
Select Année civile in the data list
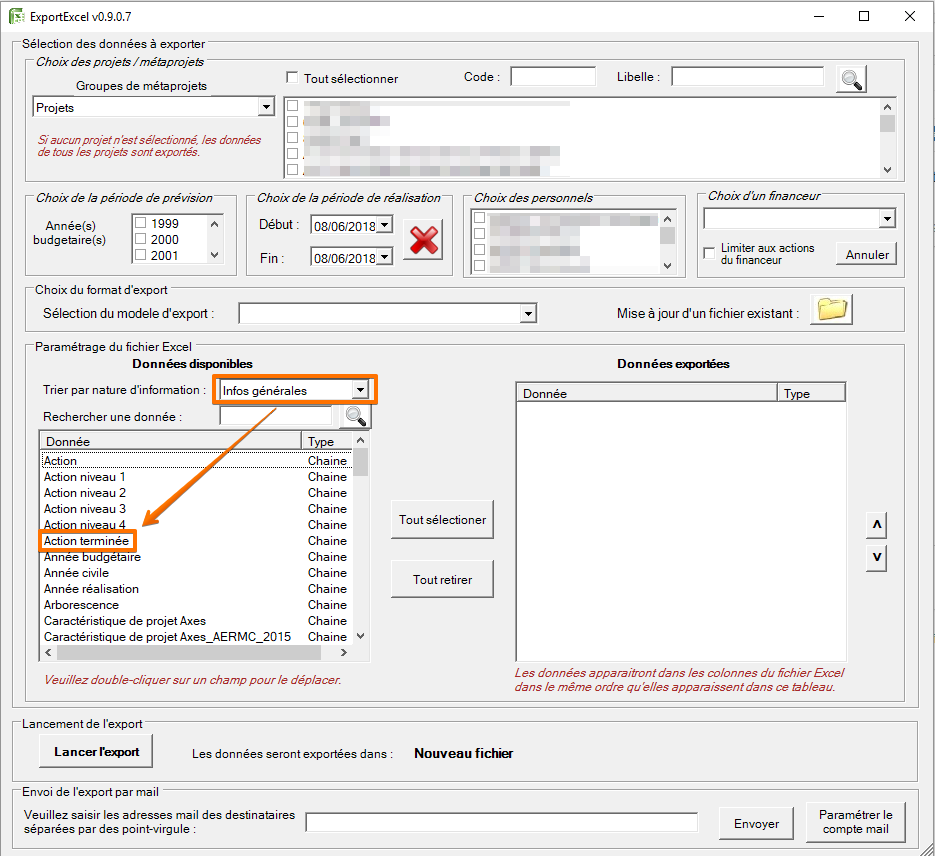[x=76, y=573]
